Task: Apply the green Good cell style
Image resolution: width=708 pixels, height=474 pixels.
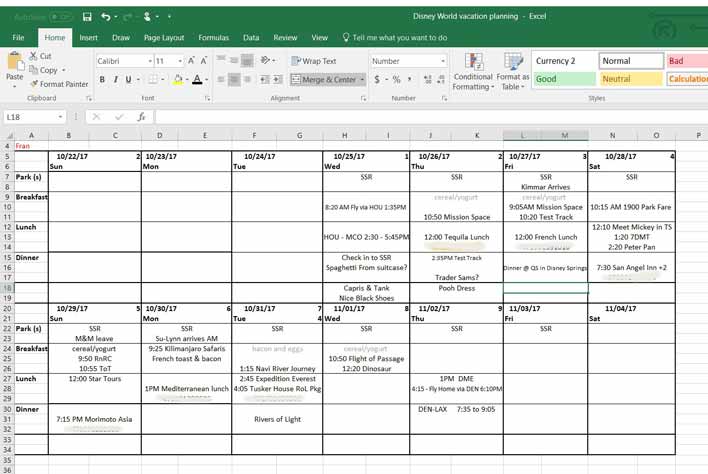Action: (564, 79)
